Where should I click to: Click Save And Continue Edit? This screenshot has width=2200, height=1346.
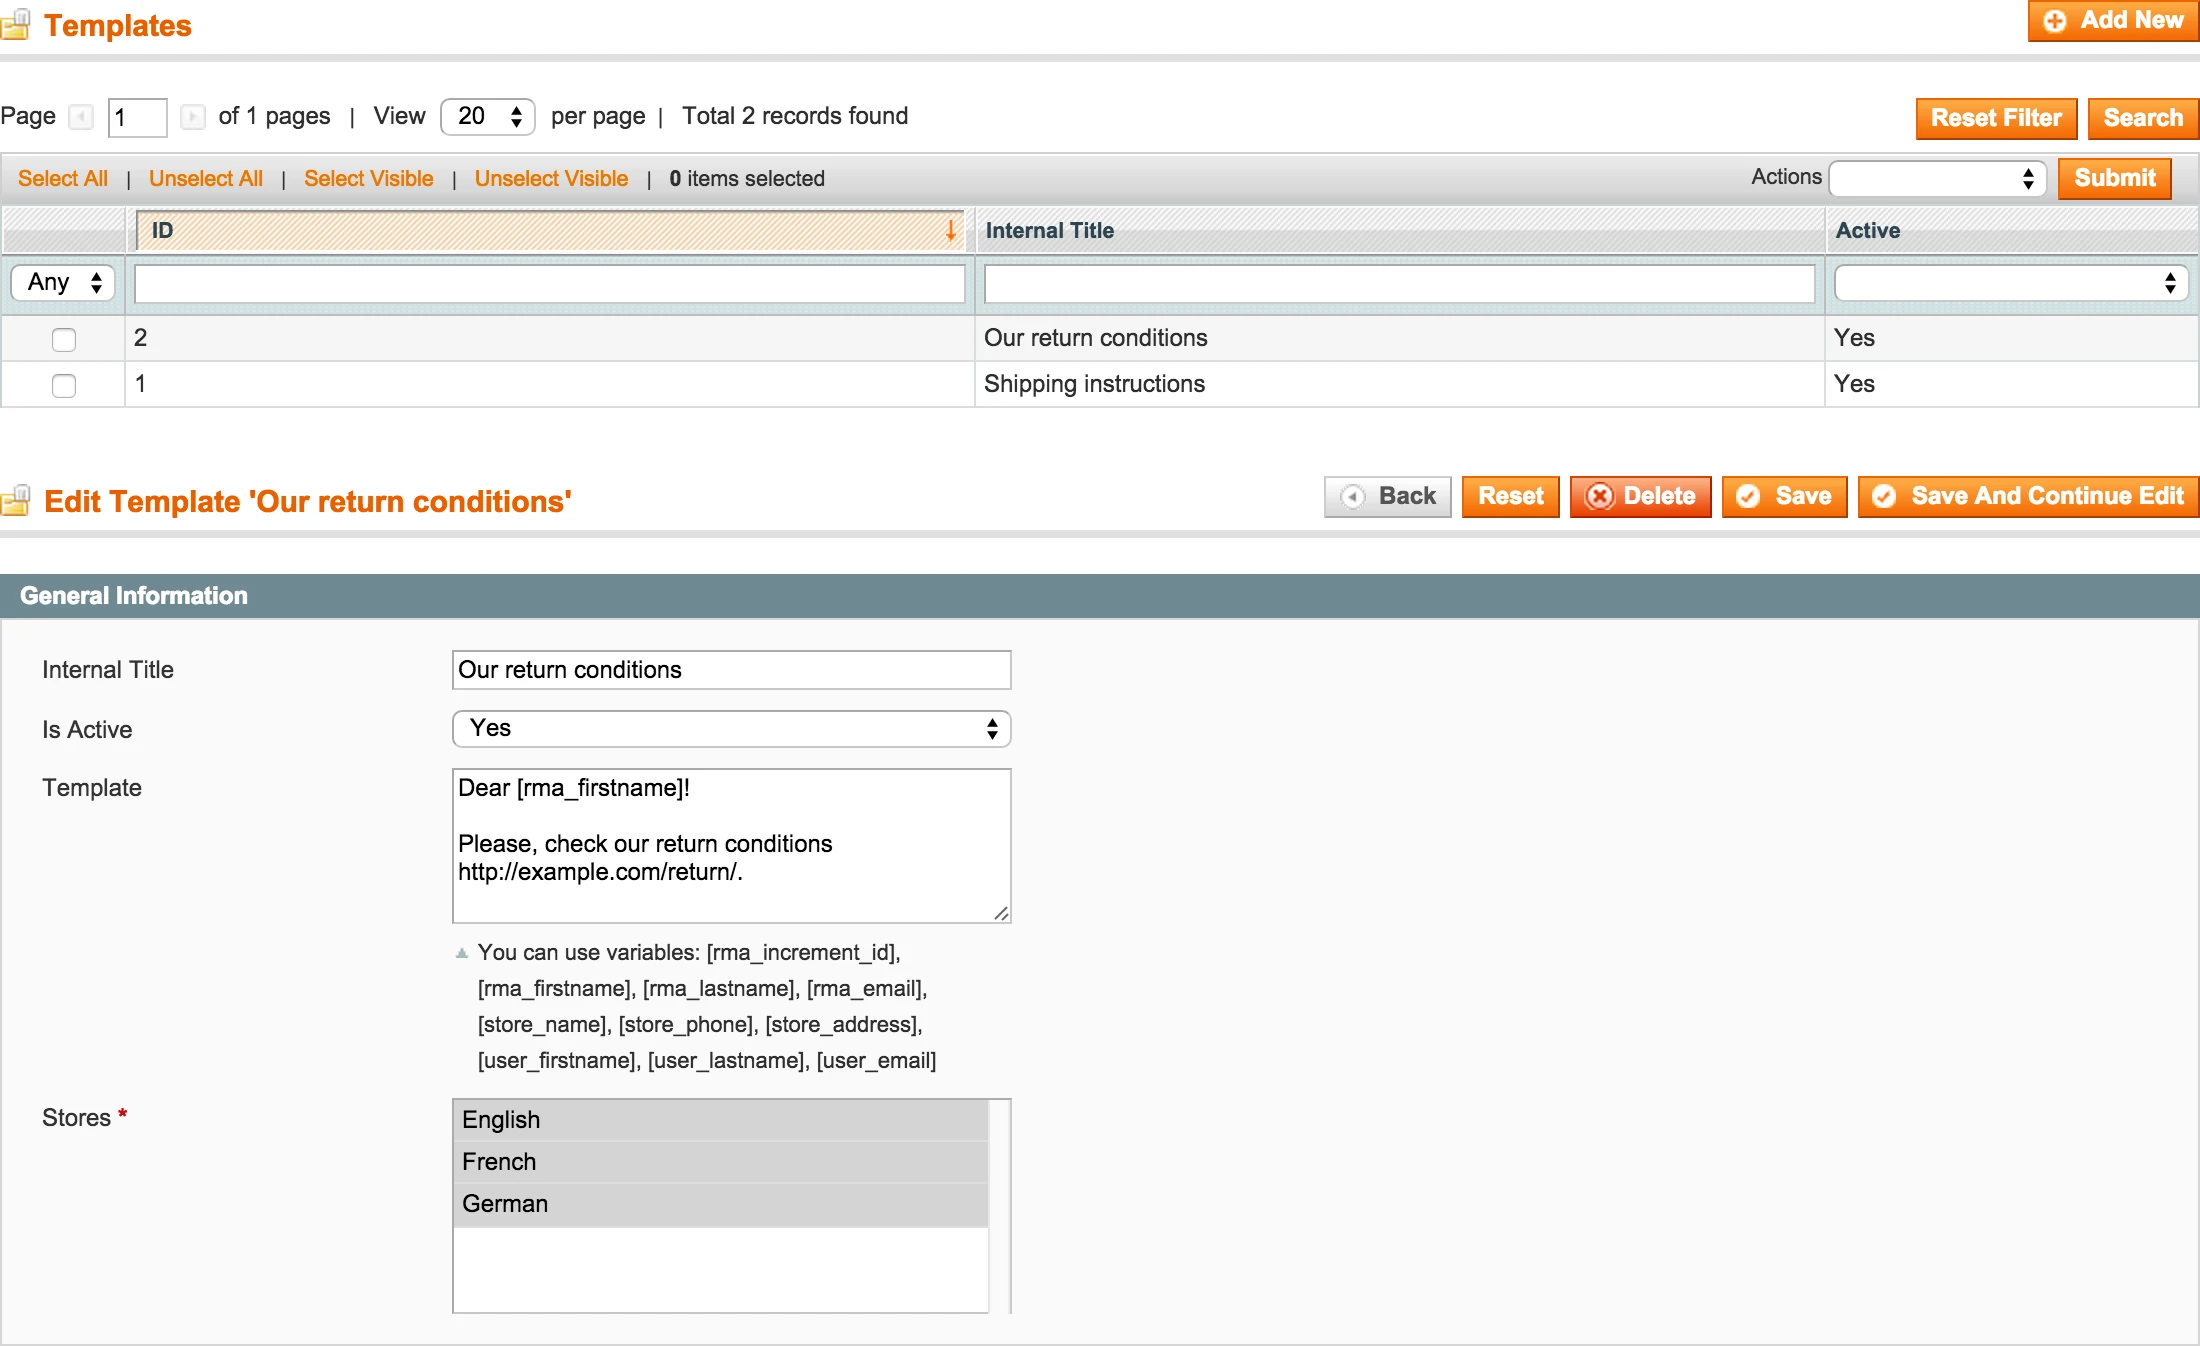coord(2027,496)
